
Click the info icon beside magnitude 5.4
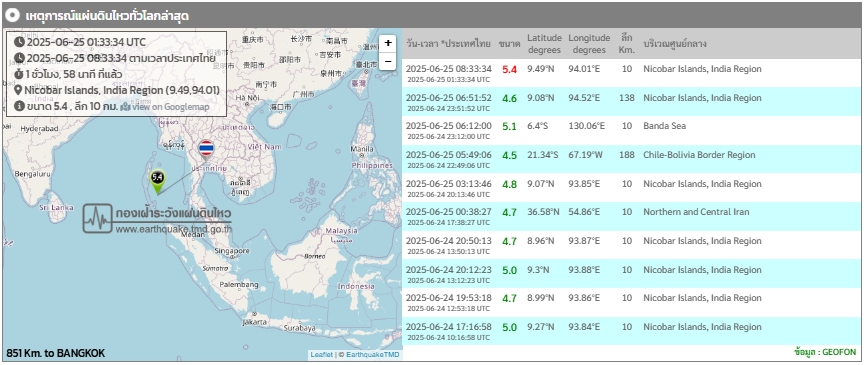[19, 106]
